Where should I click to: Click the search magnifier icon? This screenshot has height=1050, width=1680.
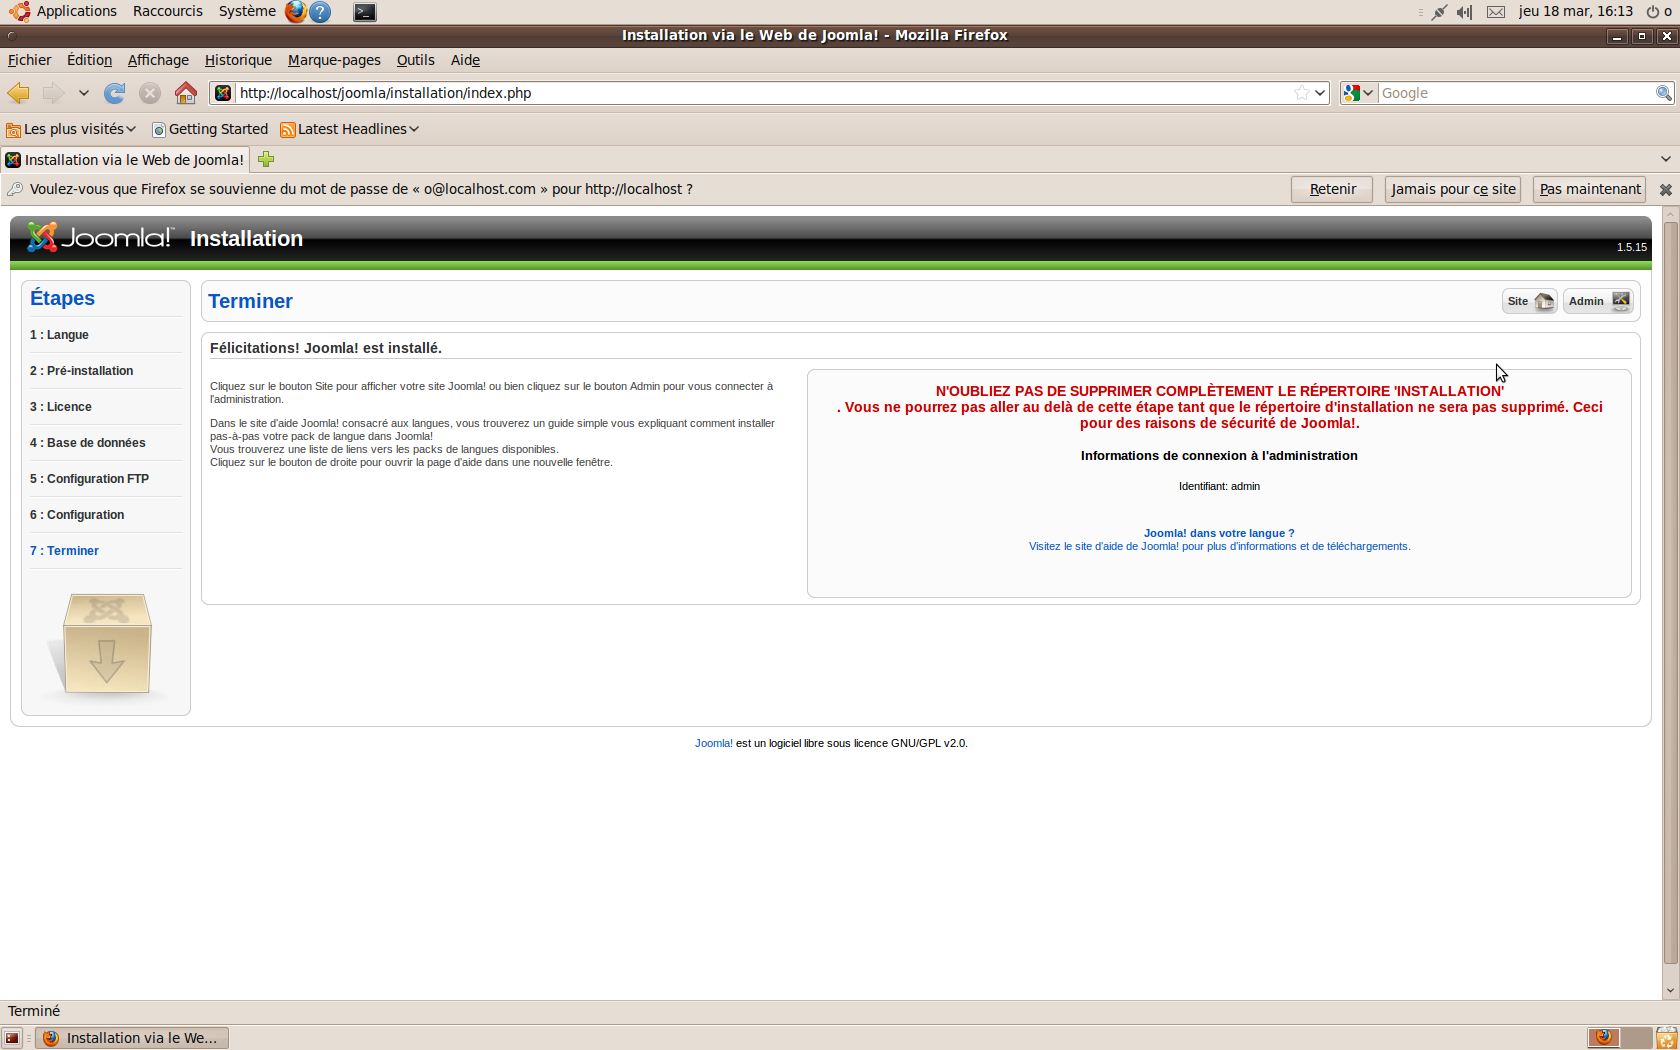click(x=1663, y=93)
